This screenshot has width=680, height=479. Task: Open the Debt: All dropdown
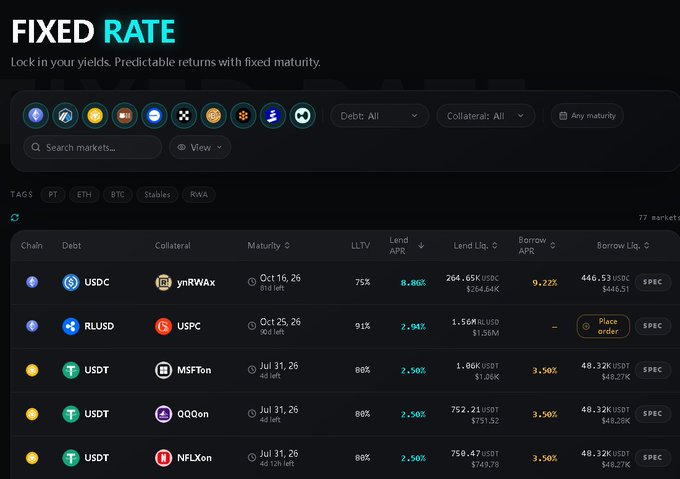pos(379,116)
